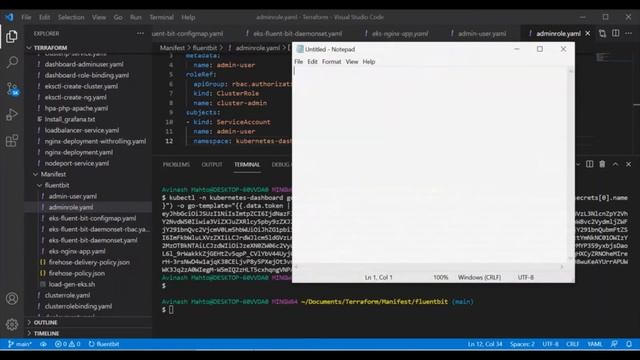Click errors and warnings count in status bar

click(68, 344)
